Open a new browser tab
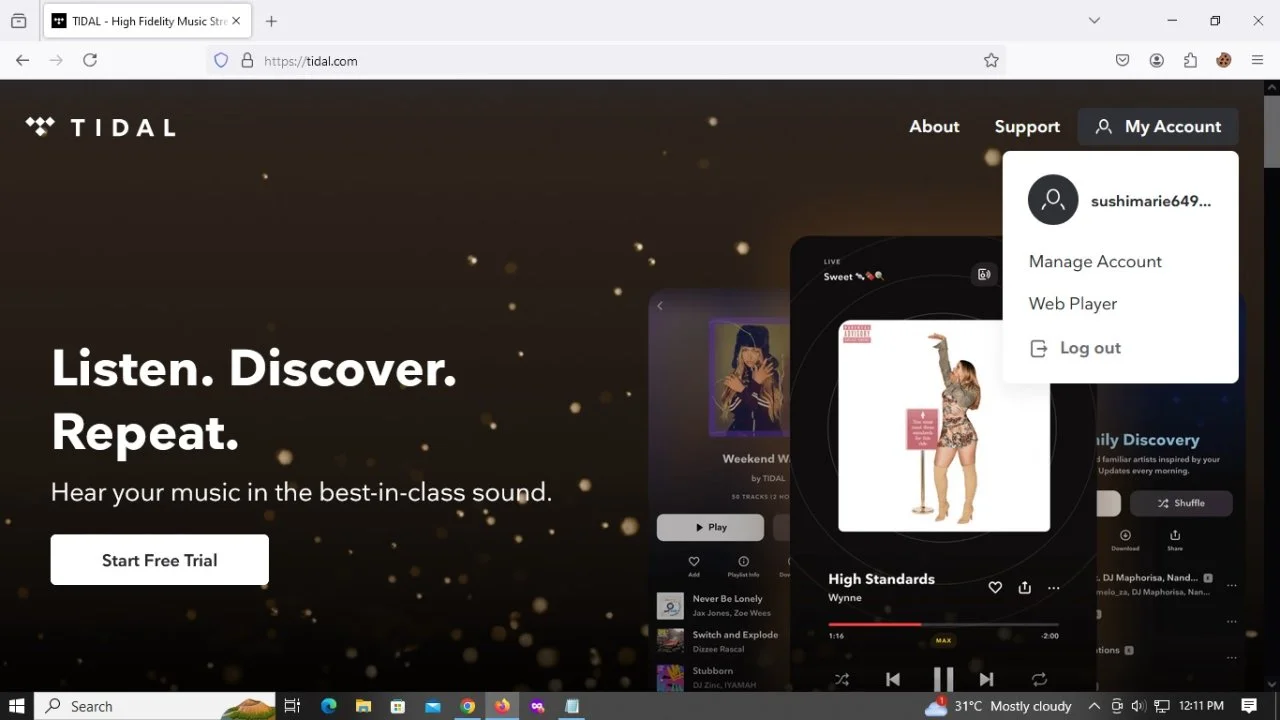The width and height of the screenshot is (1280, 720). [x=271, y=21]
